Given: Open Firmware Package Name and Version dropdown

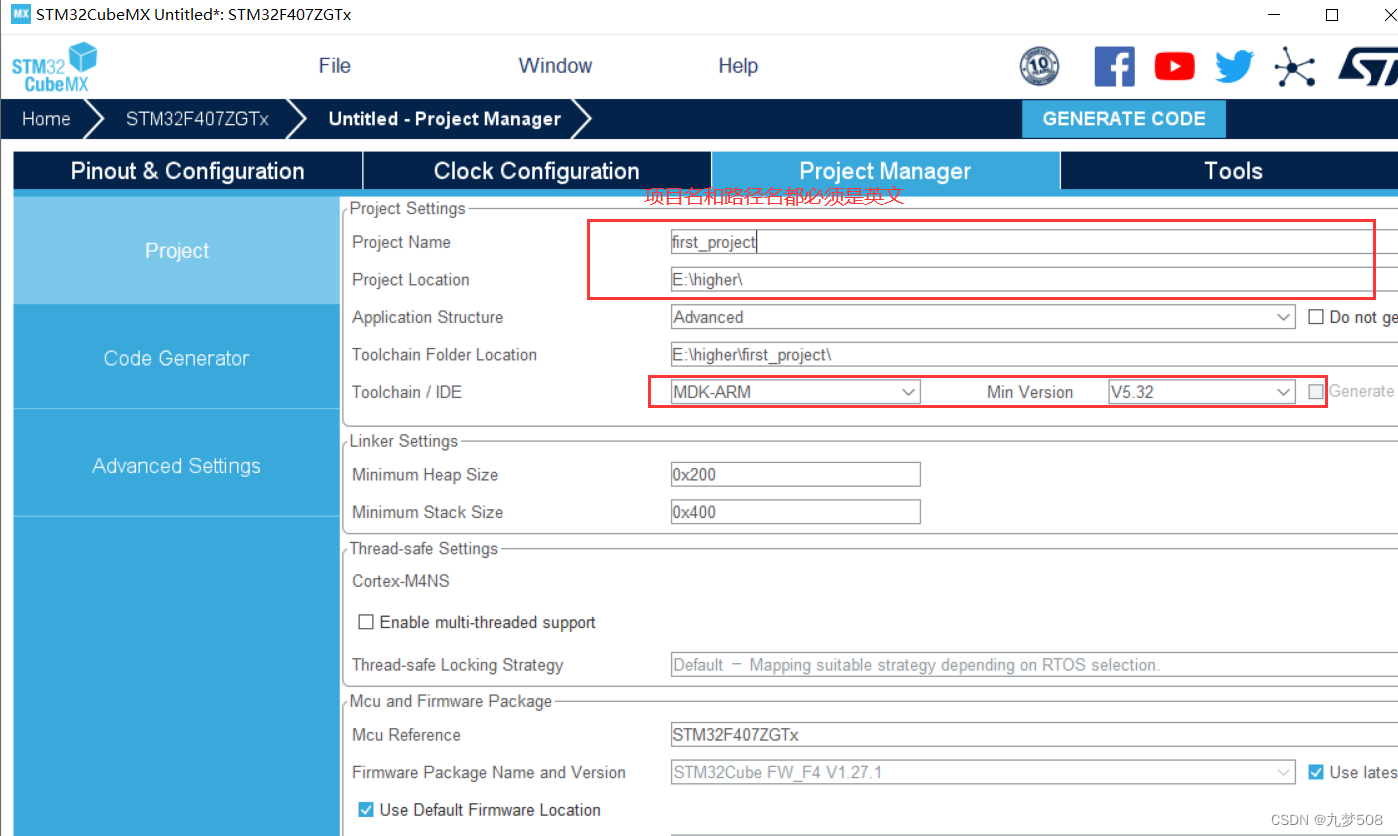Looking at the screenshot, I should tap(983, 772).
